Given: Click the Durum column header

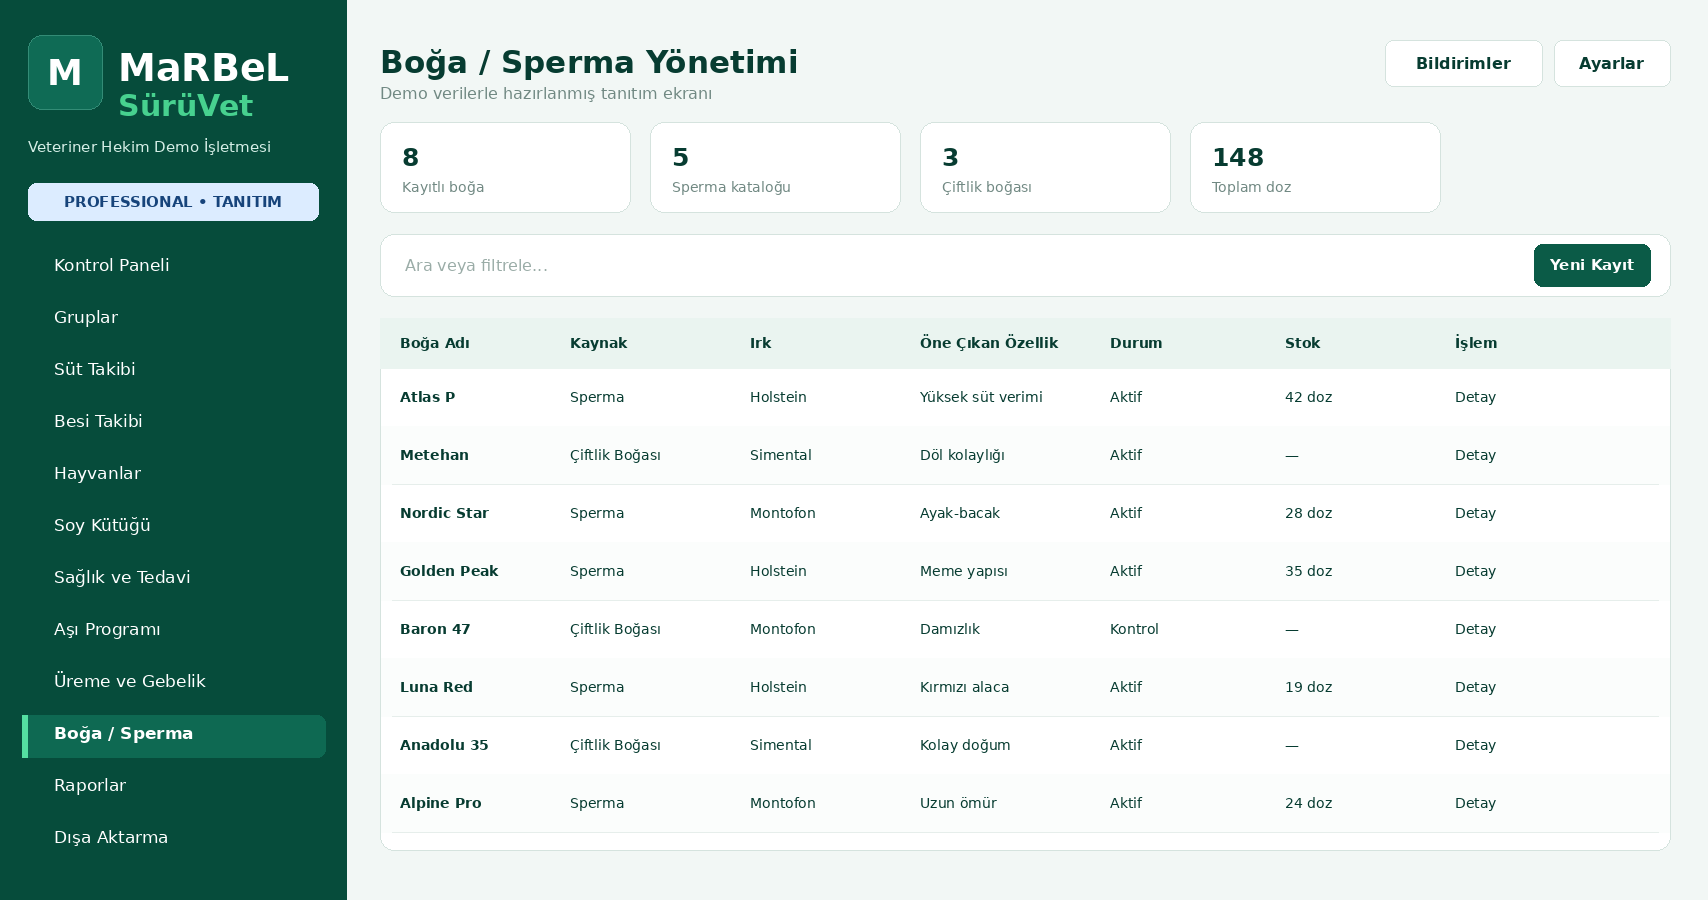Looking at the screenshot, I should [1136, 343].
